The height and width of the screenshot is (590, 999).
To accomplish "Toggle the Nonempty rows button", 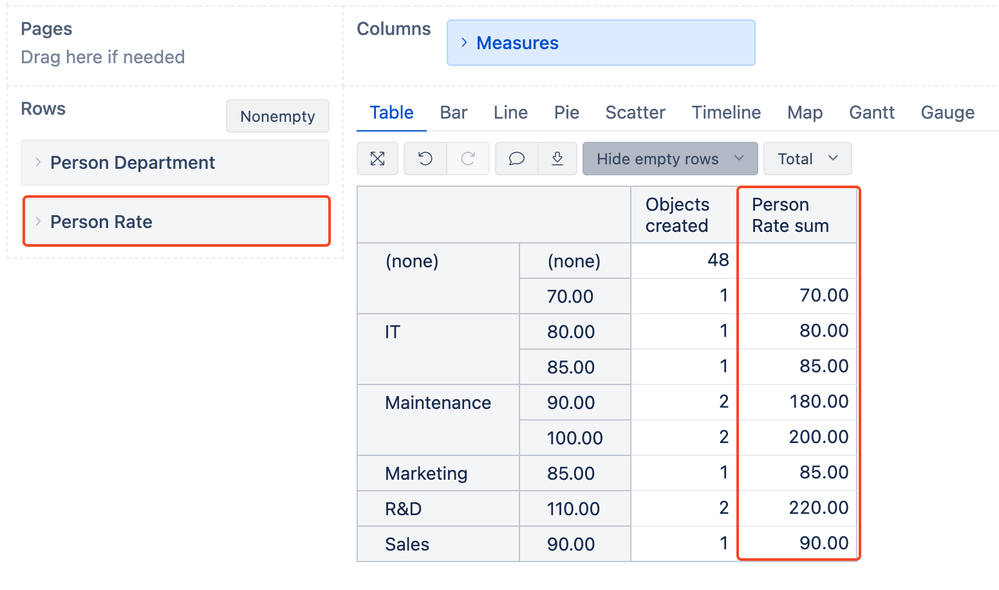I will click(x=277, y=116).
